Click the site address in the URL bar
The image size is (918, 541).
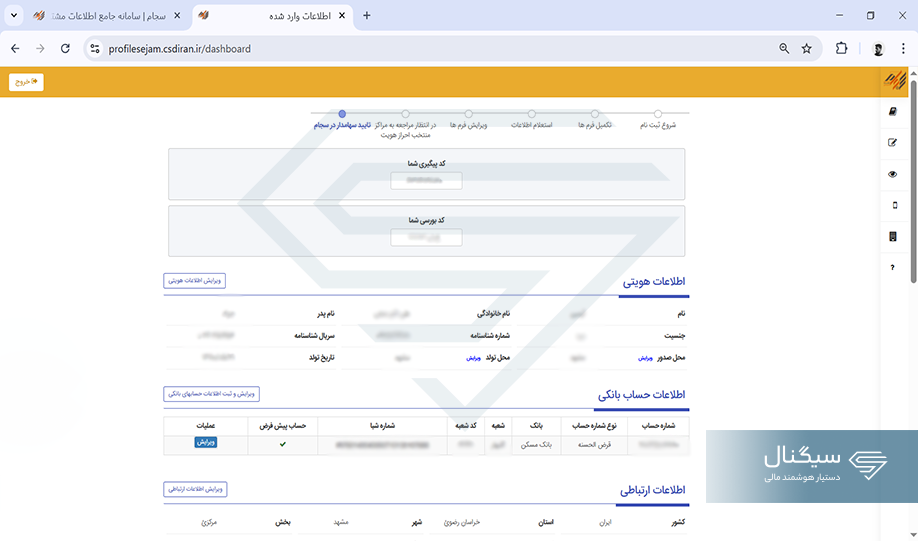point(180,48)
